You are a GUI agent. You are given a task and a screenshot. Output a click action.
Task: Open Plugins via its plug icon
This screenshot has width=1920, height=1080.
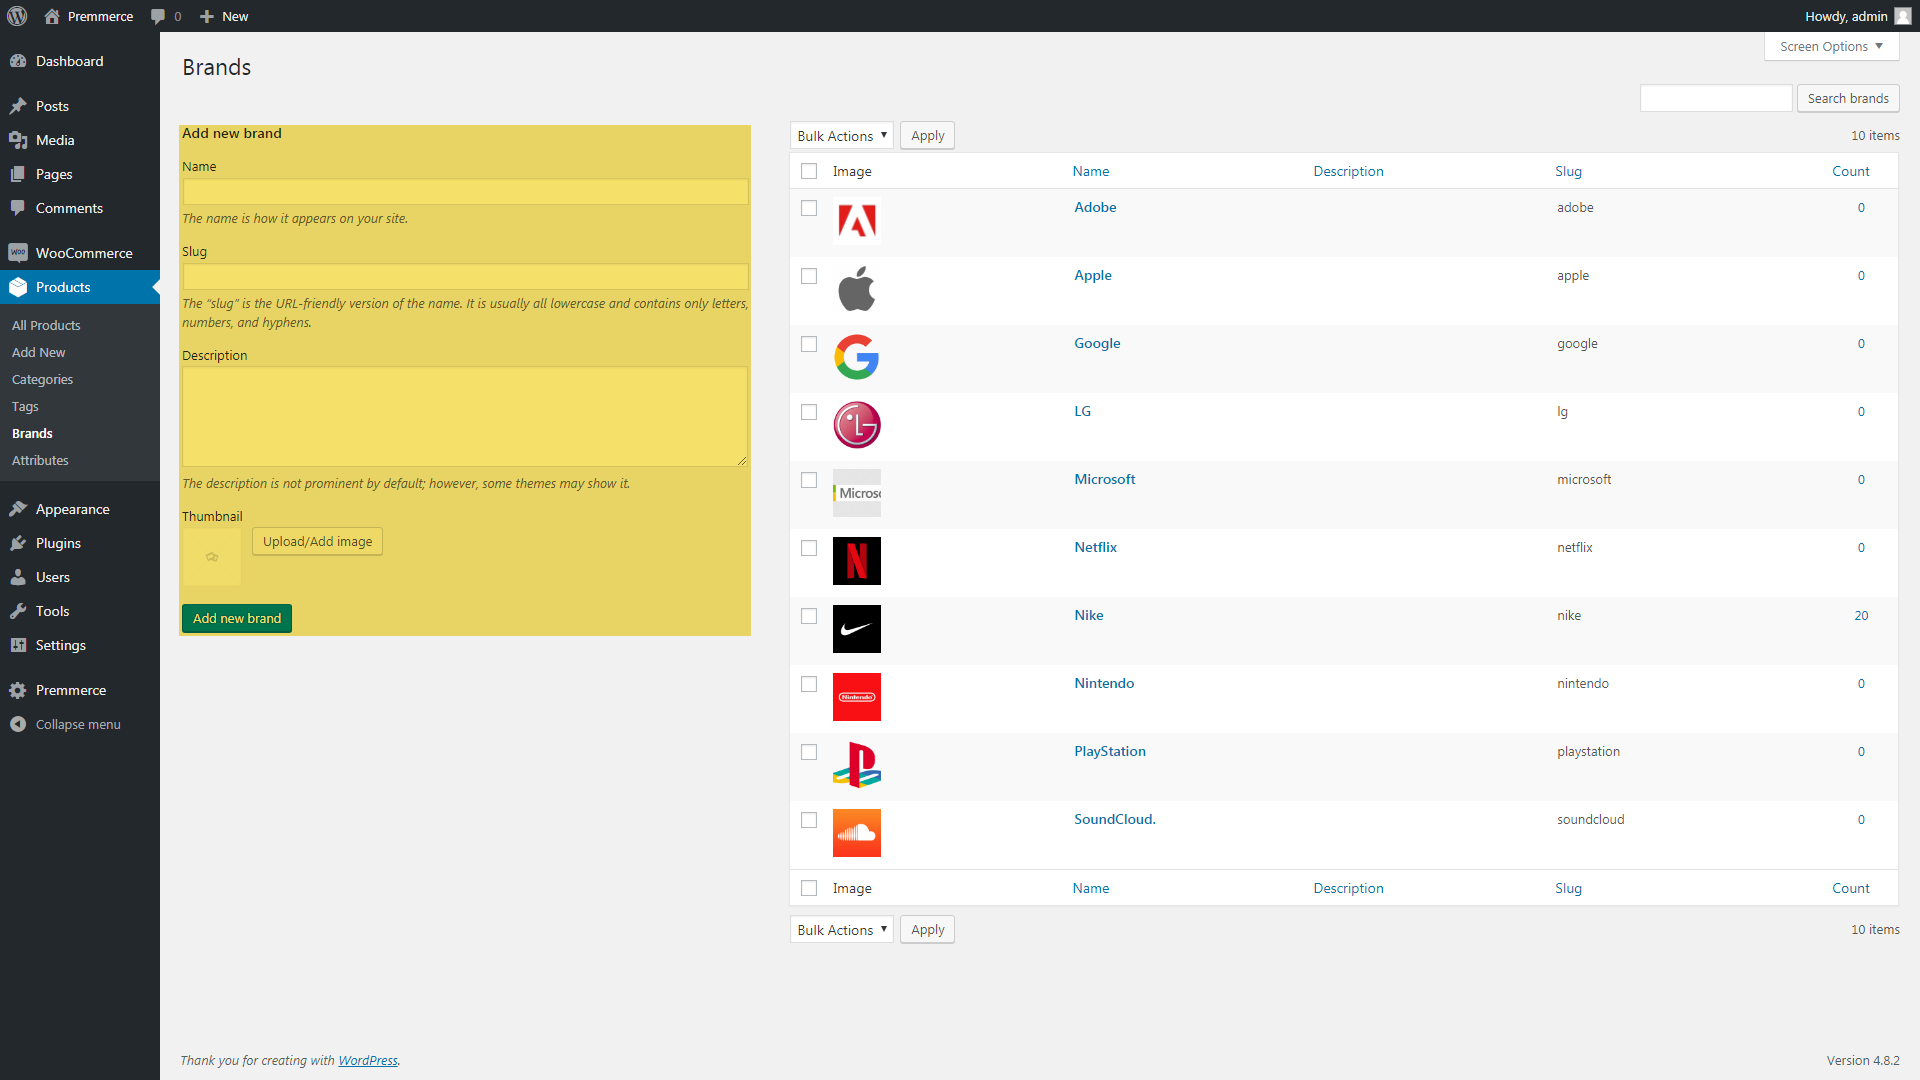coord(18,543)
